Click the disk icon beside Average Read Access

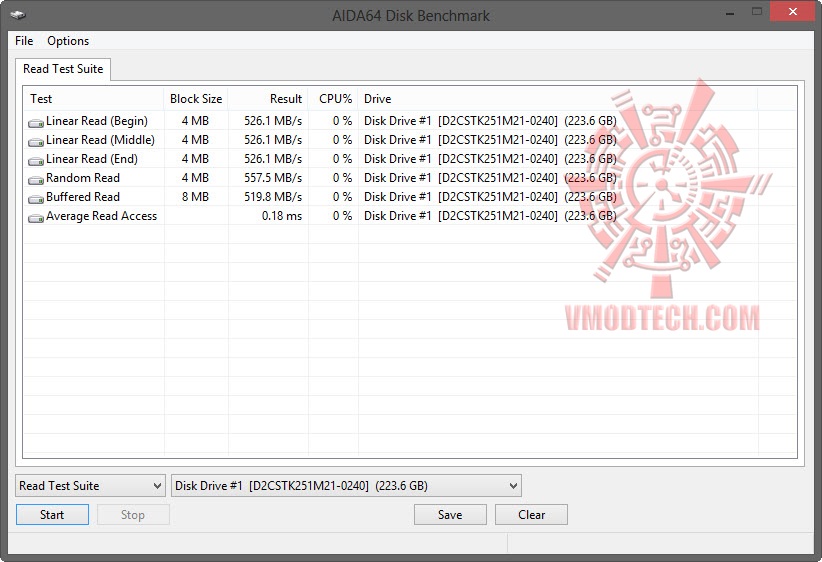coord(36,218)
